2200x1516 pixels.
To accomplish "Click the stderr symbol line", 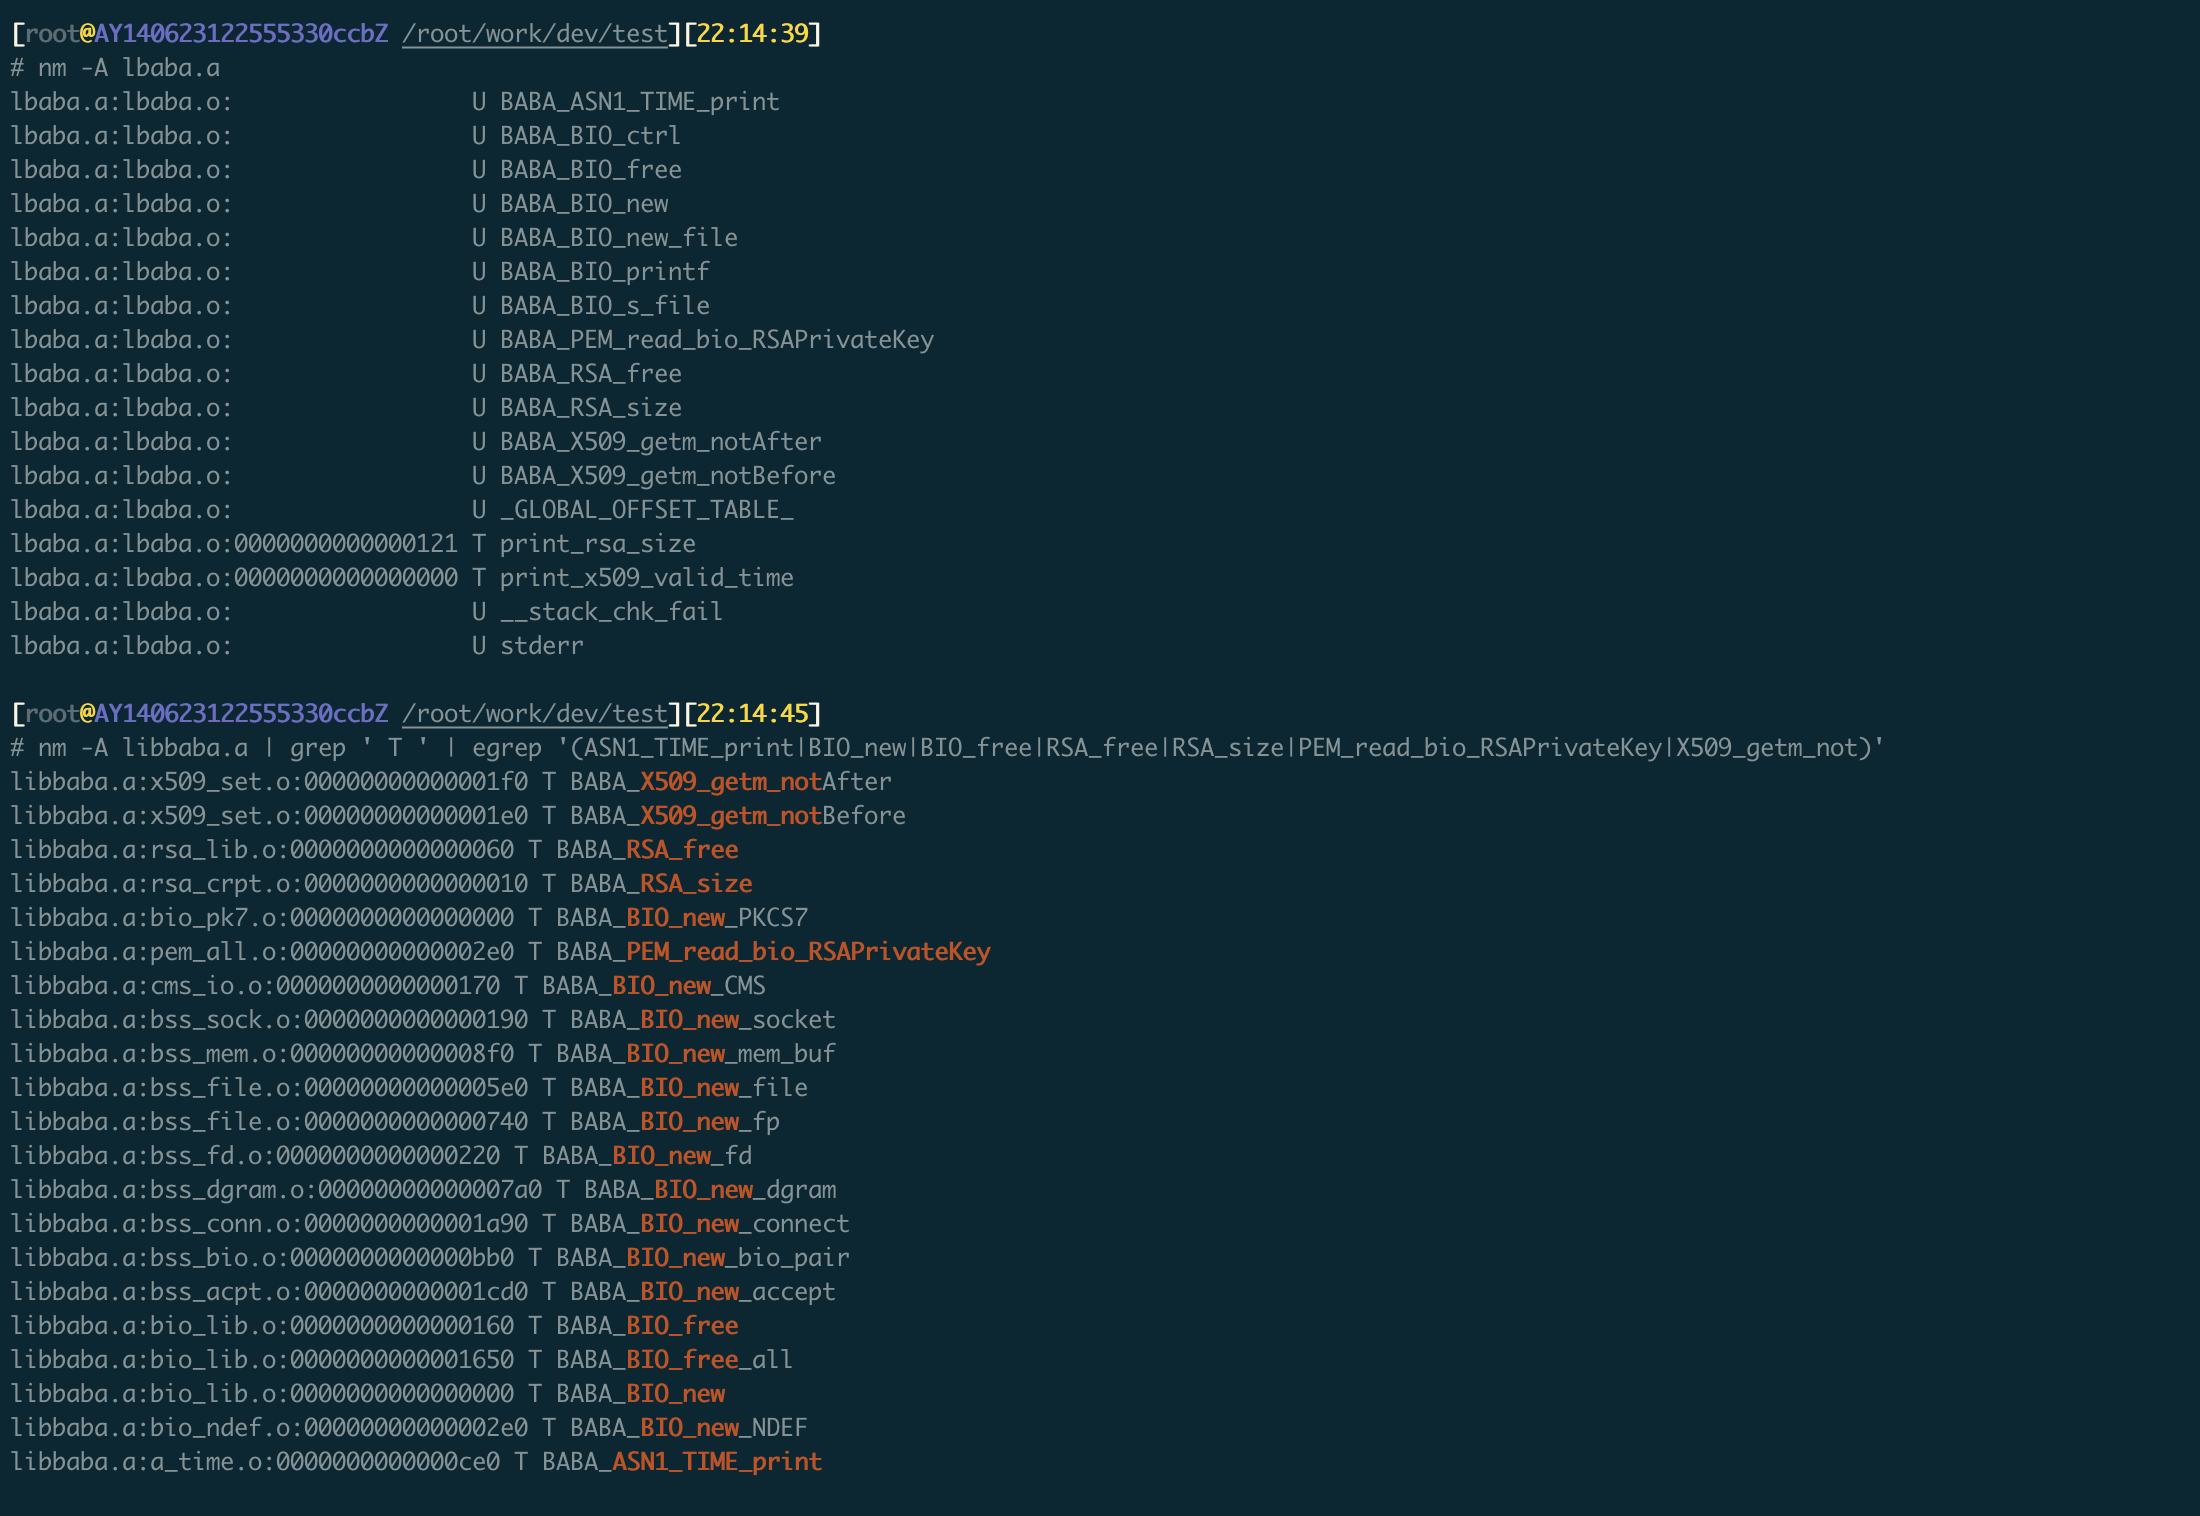I will (x=541, y=646).
